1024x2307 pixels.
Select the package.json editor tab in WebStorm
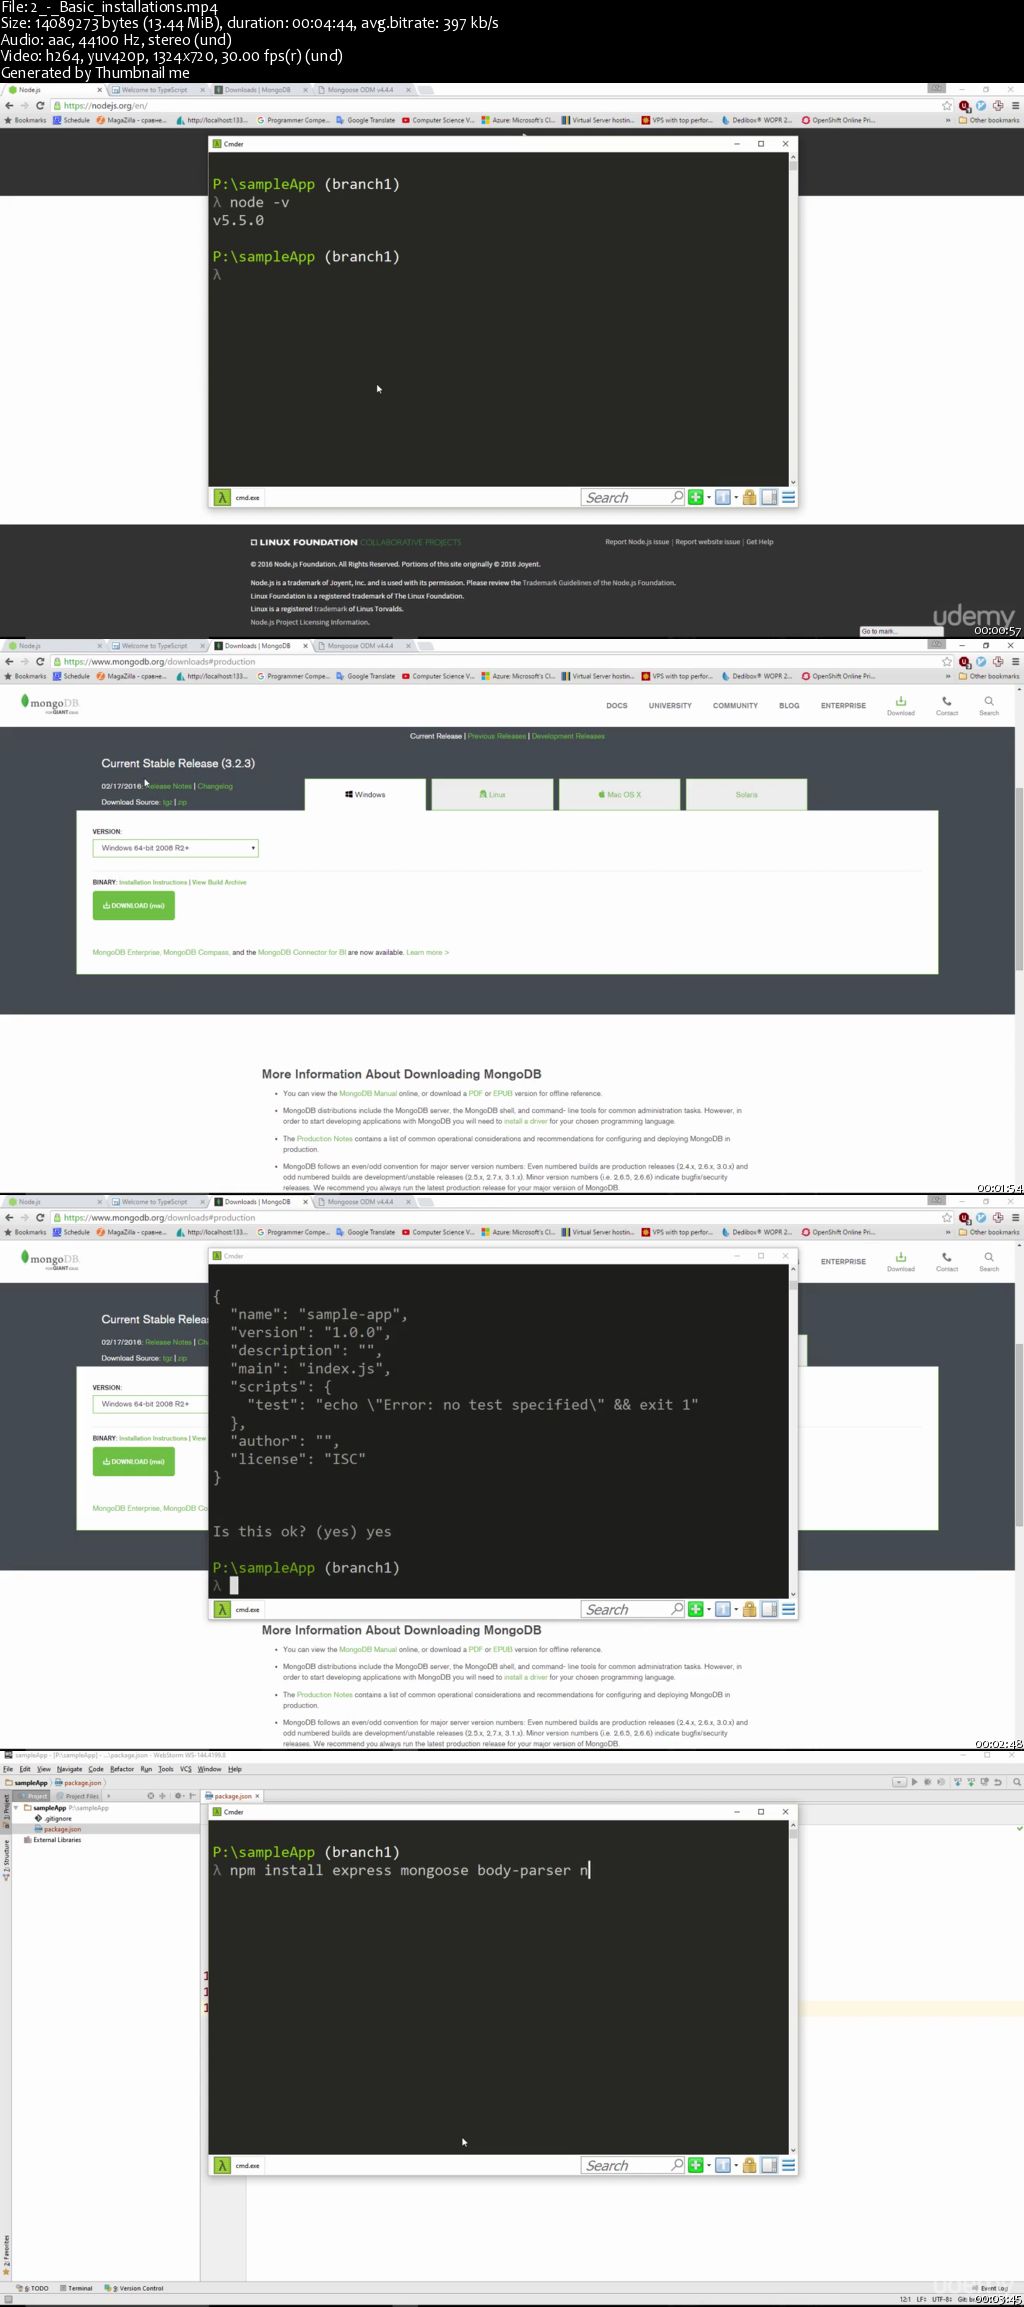coord(233,1796)
